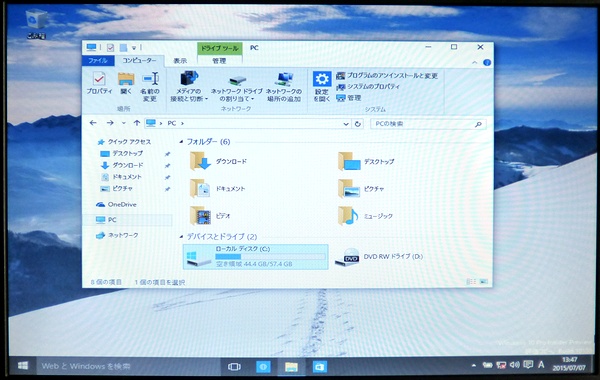Select the Downloads (ダウンロード) folder icon

(201, 161)
